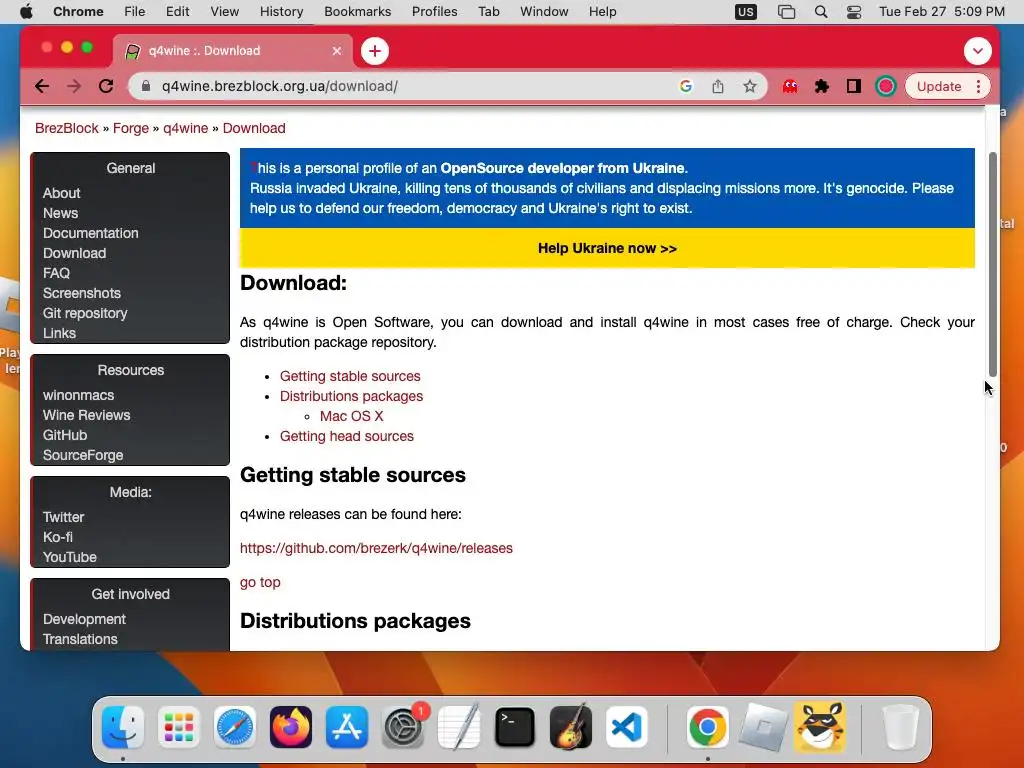Image resolution: width=1024 pixels, height=768 pixels.
Task: Open the Profiles menu
Action: [434, 12]
